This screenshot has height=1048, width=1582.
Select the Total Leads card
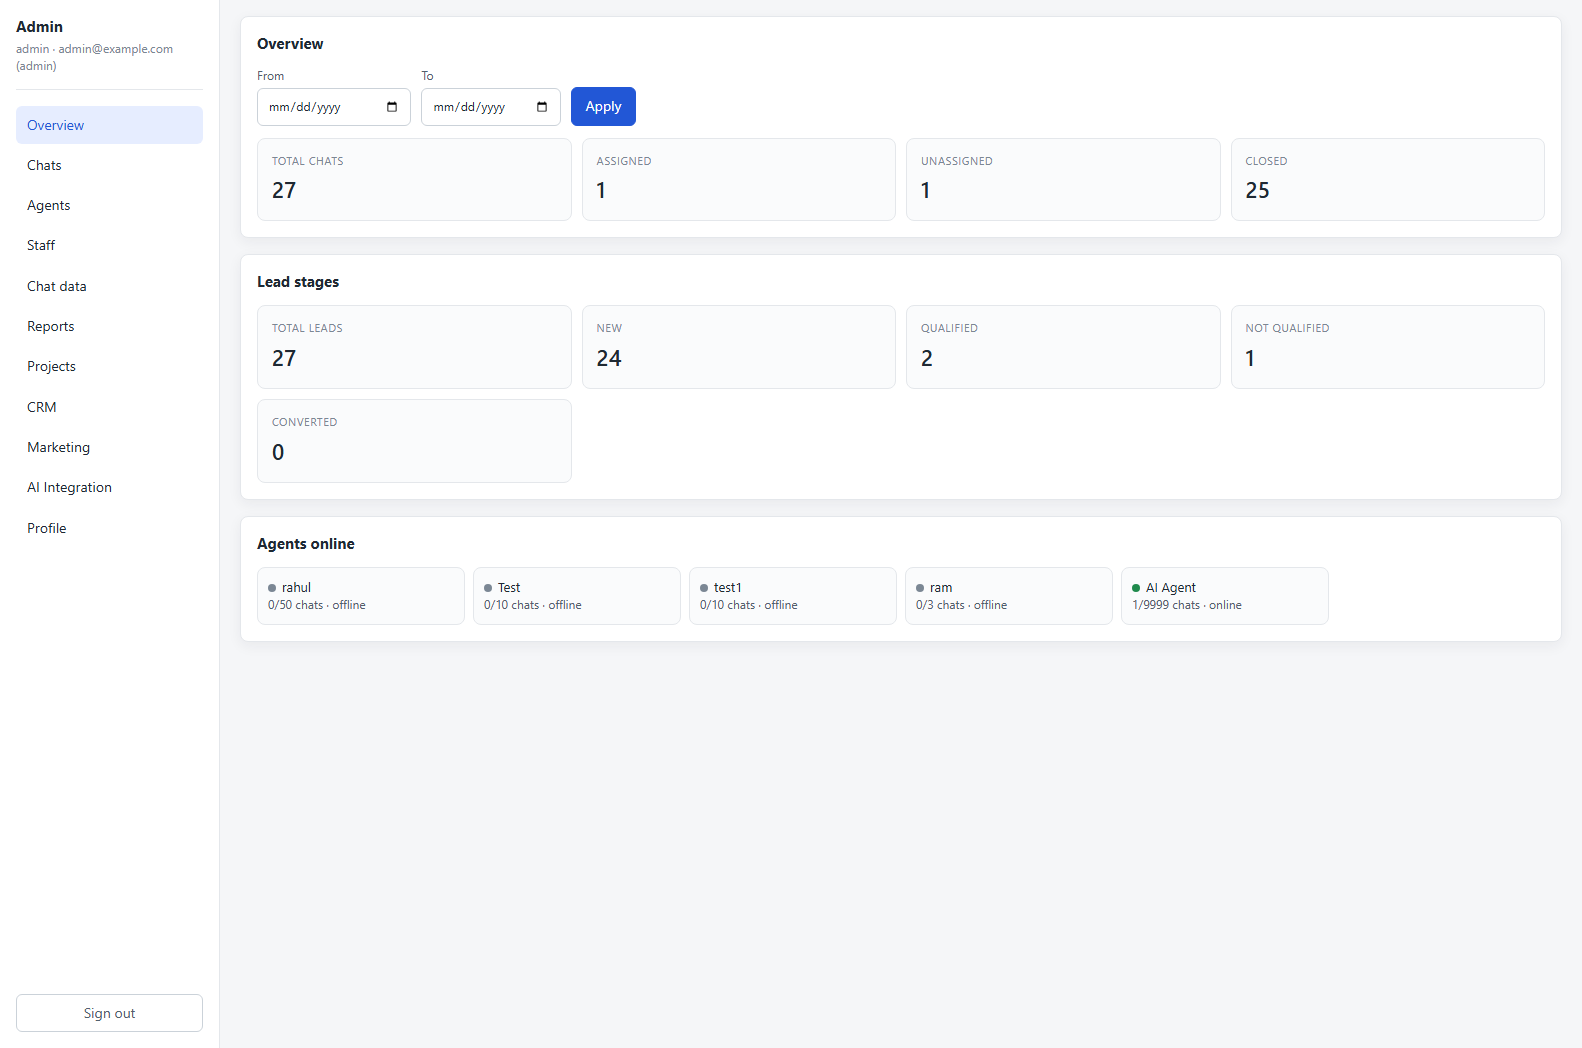[x=414, y=347]
